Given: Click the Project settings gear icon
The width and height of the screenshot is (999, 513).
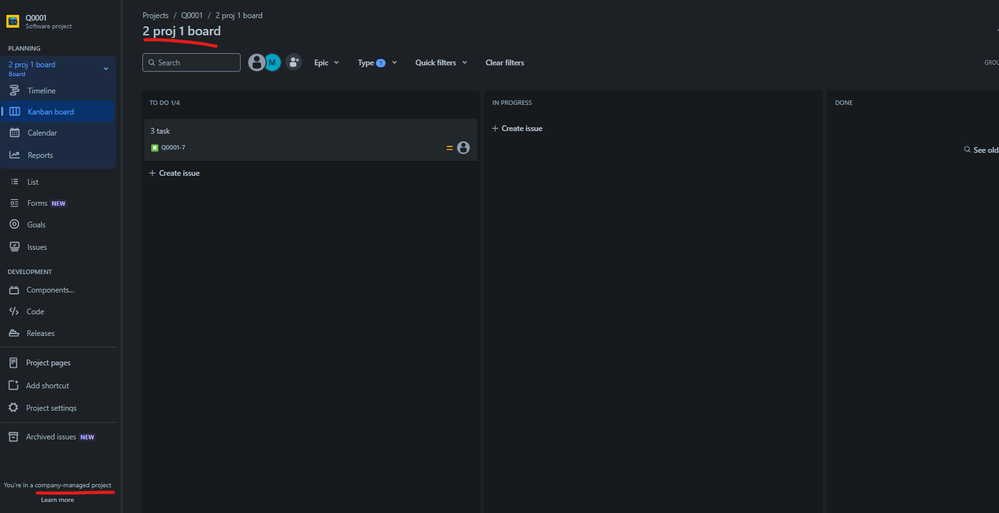Looking at the screenshot, I should (13, 407).
